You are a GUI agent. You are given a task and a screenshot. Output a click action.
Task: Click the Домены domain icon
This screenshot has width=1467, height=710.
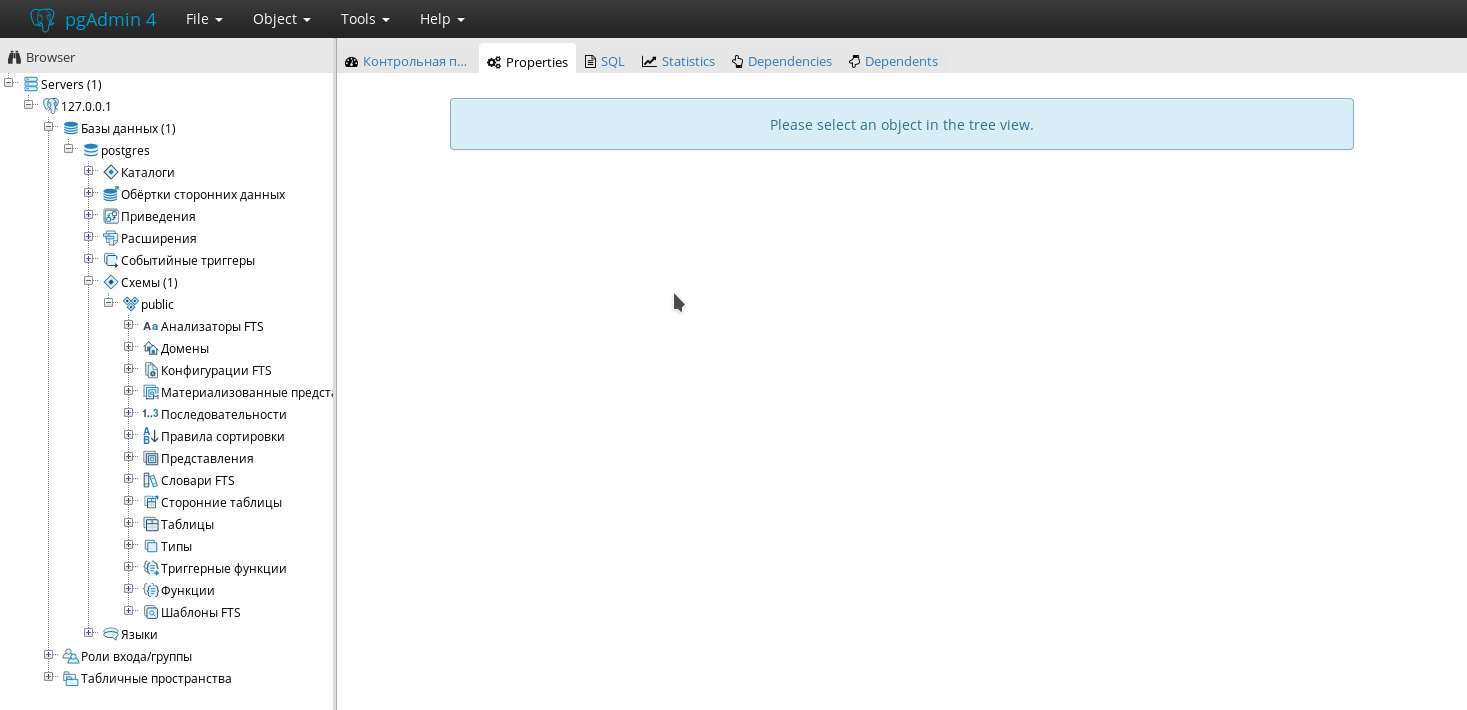[151, 349]
